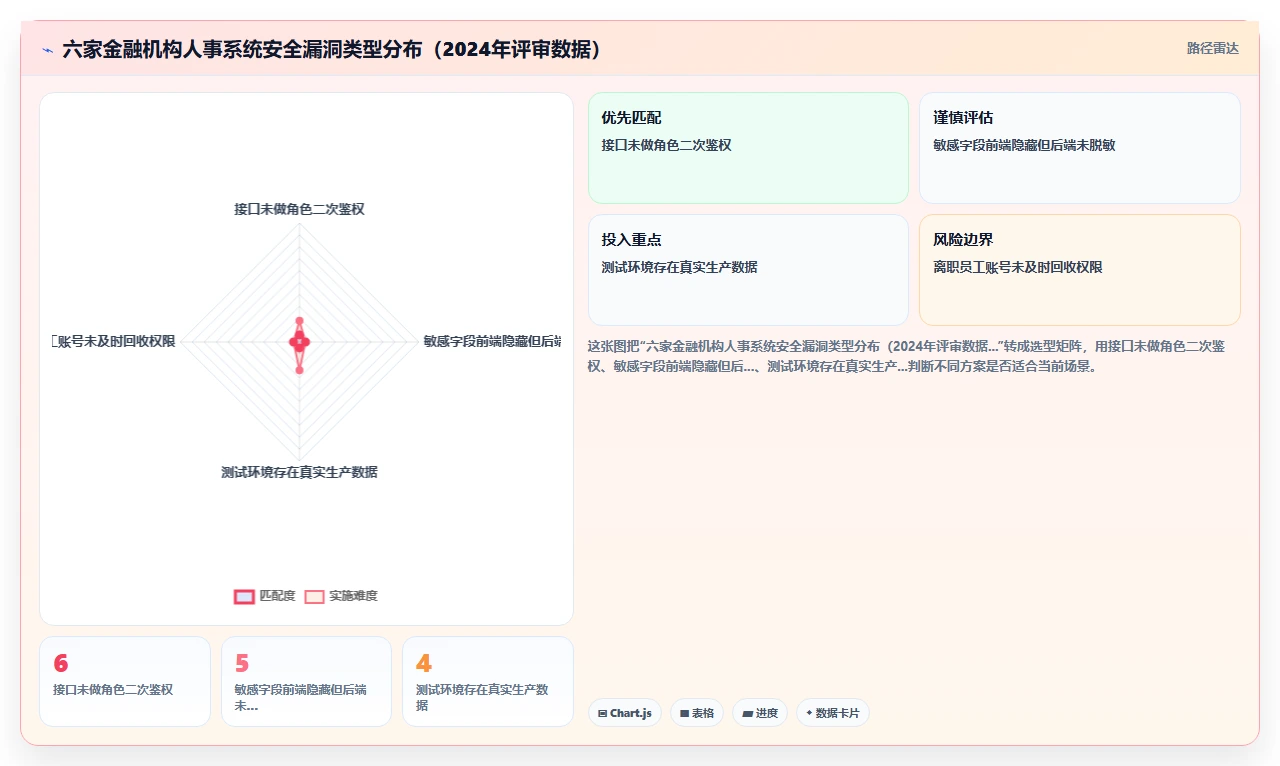
Task: Click the radar axis label 测试环境存在真实生产数据
Action: coord(299,472)
